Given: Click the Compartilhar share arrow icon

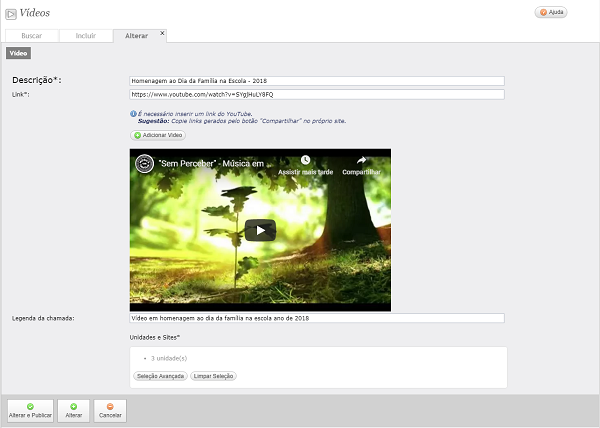Looking at the screenshot, I should click(x=361, y=160).
